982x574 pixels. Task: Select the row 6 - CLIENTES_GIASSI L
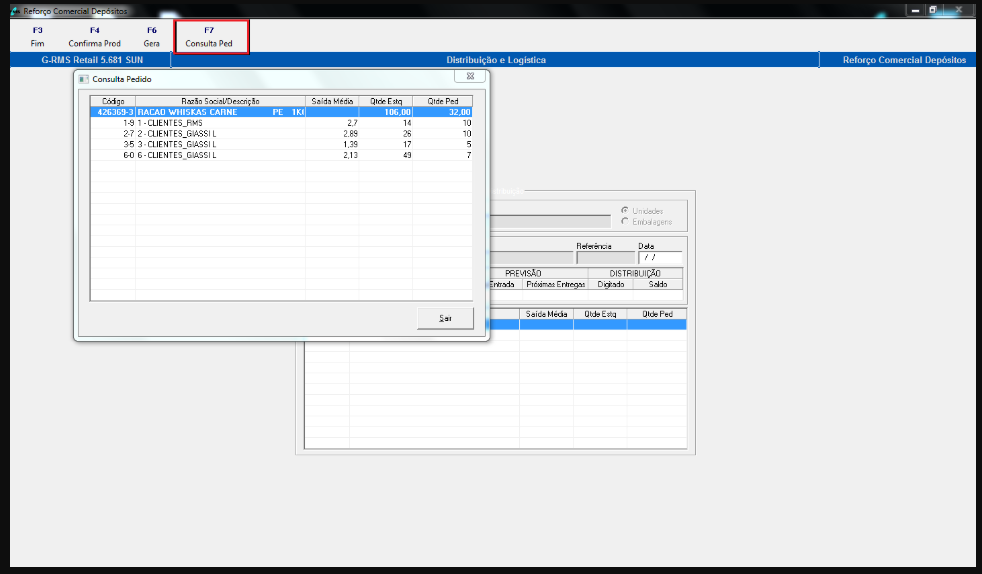tap(281, 155)
